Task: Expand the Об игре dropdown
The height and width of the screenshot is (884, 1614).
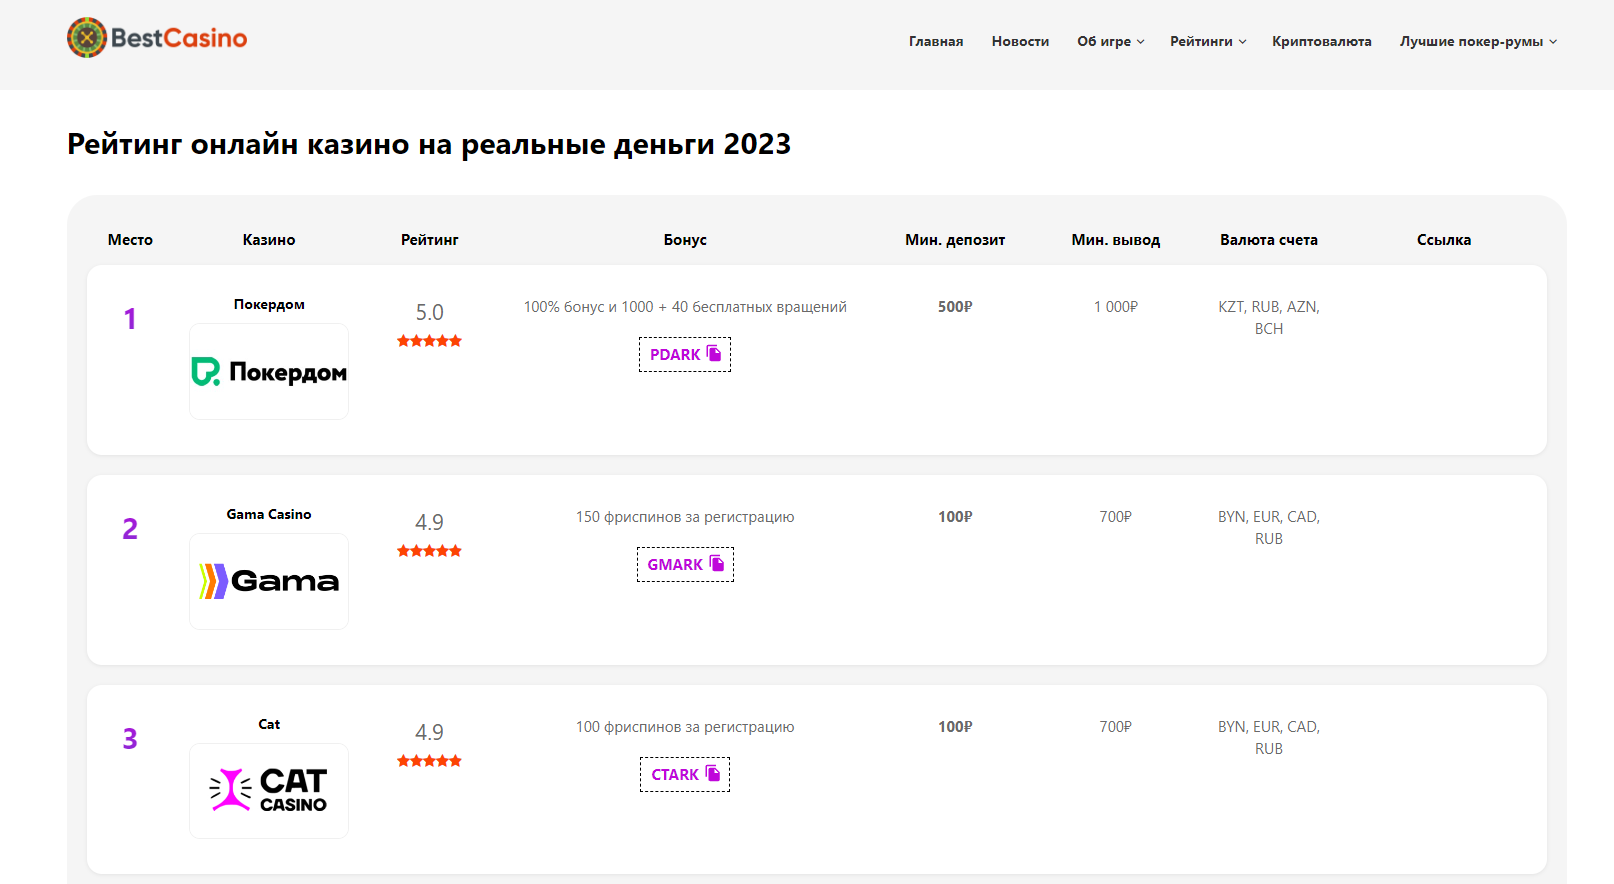Action: [1111, 41]
